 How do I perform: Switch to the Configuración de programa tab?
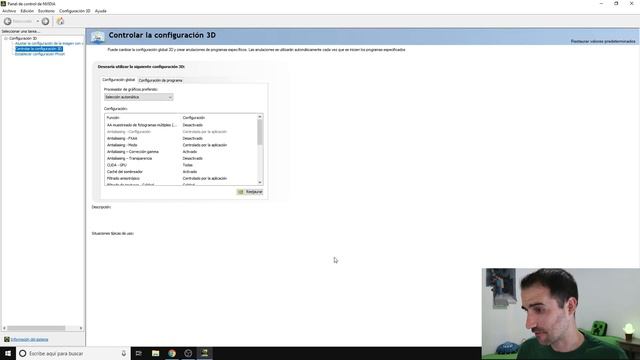(x=160, y=80)
